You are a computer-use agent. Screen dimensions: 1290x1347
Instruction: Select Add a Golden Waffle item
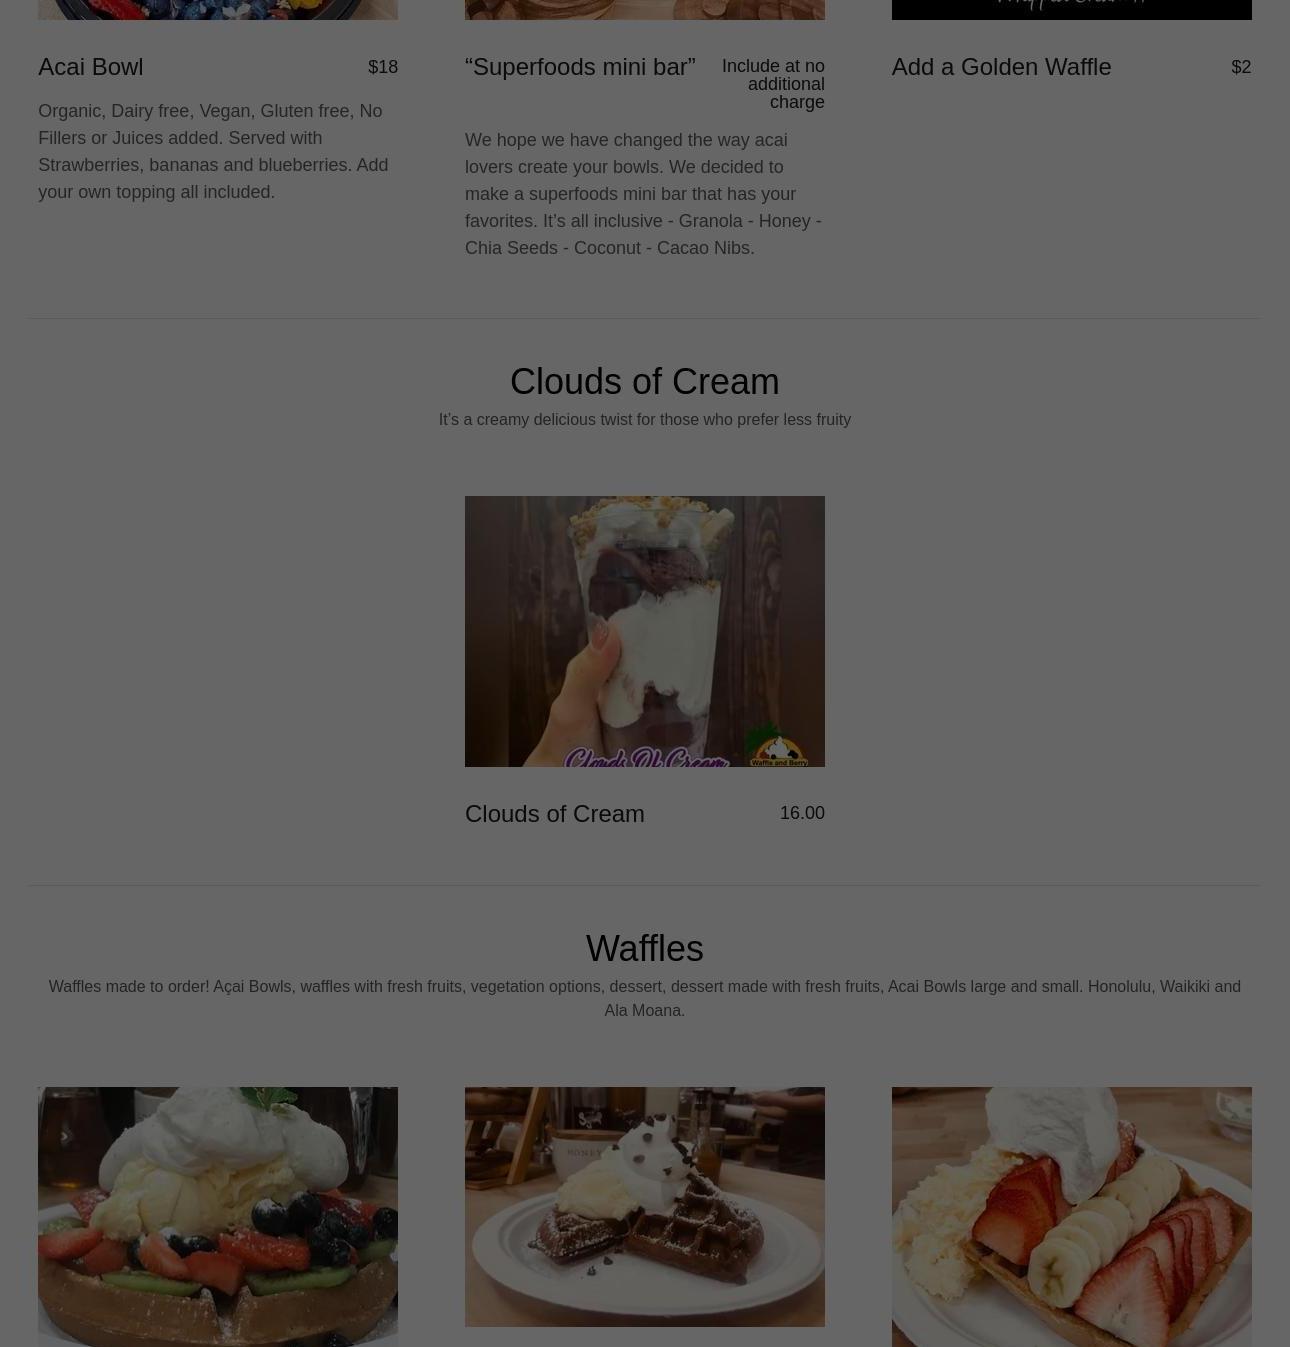coord(1001,66)
